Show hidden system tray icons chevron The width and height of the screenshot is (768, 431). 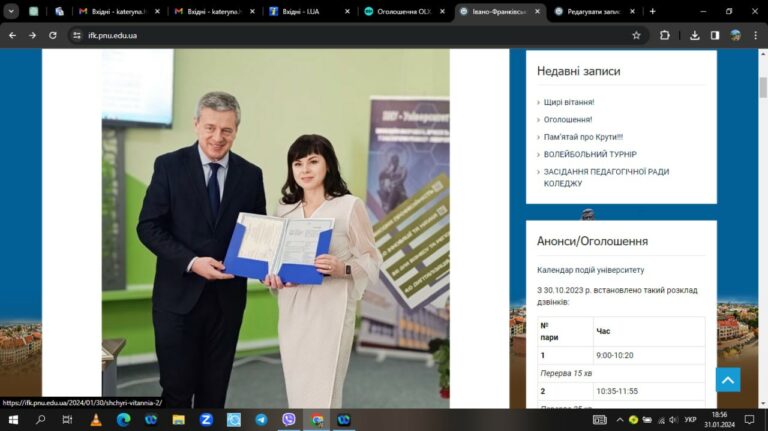(x=620, y=420)
